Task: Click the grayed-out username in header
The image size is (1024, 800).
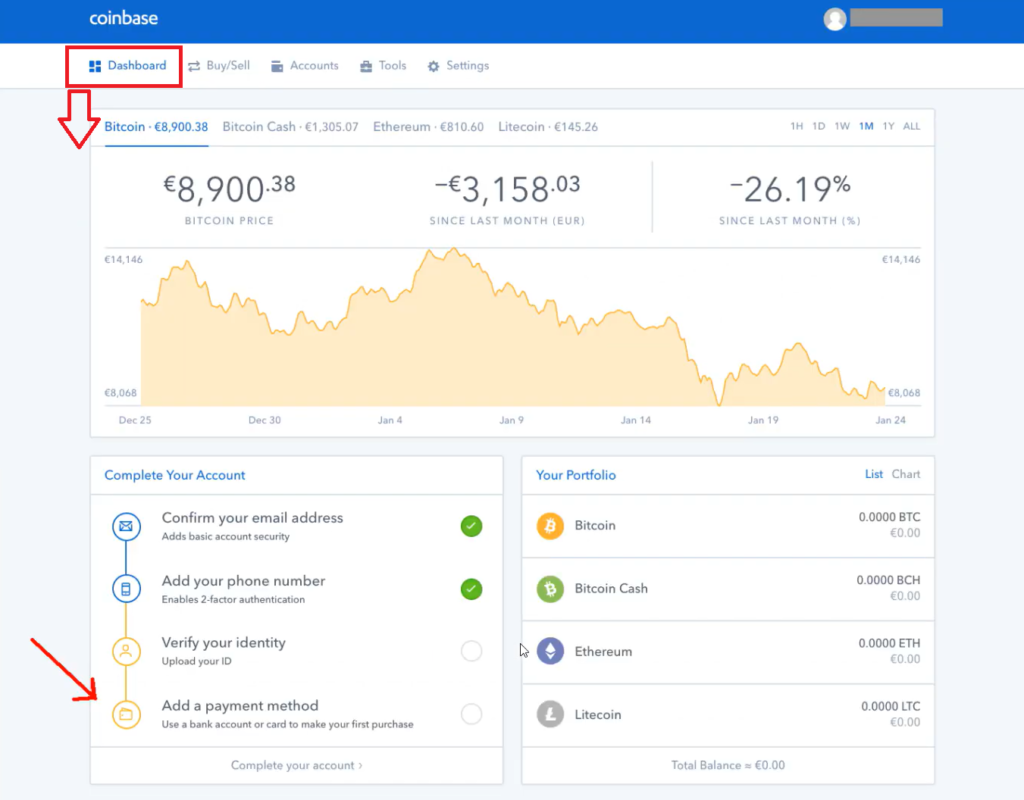Action: coord(897,18)
